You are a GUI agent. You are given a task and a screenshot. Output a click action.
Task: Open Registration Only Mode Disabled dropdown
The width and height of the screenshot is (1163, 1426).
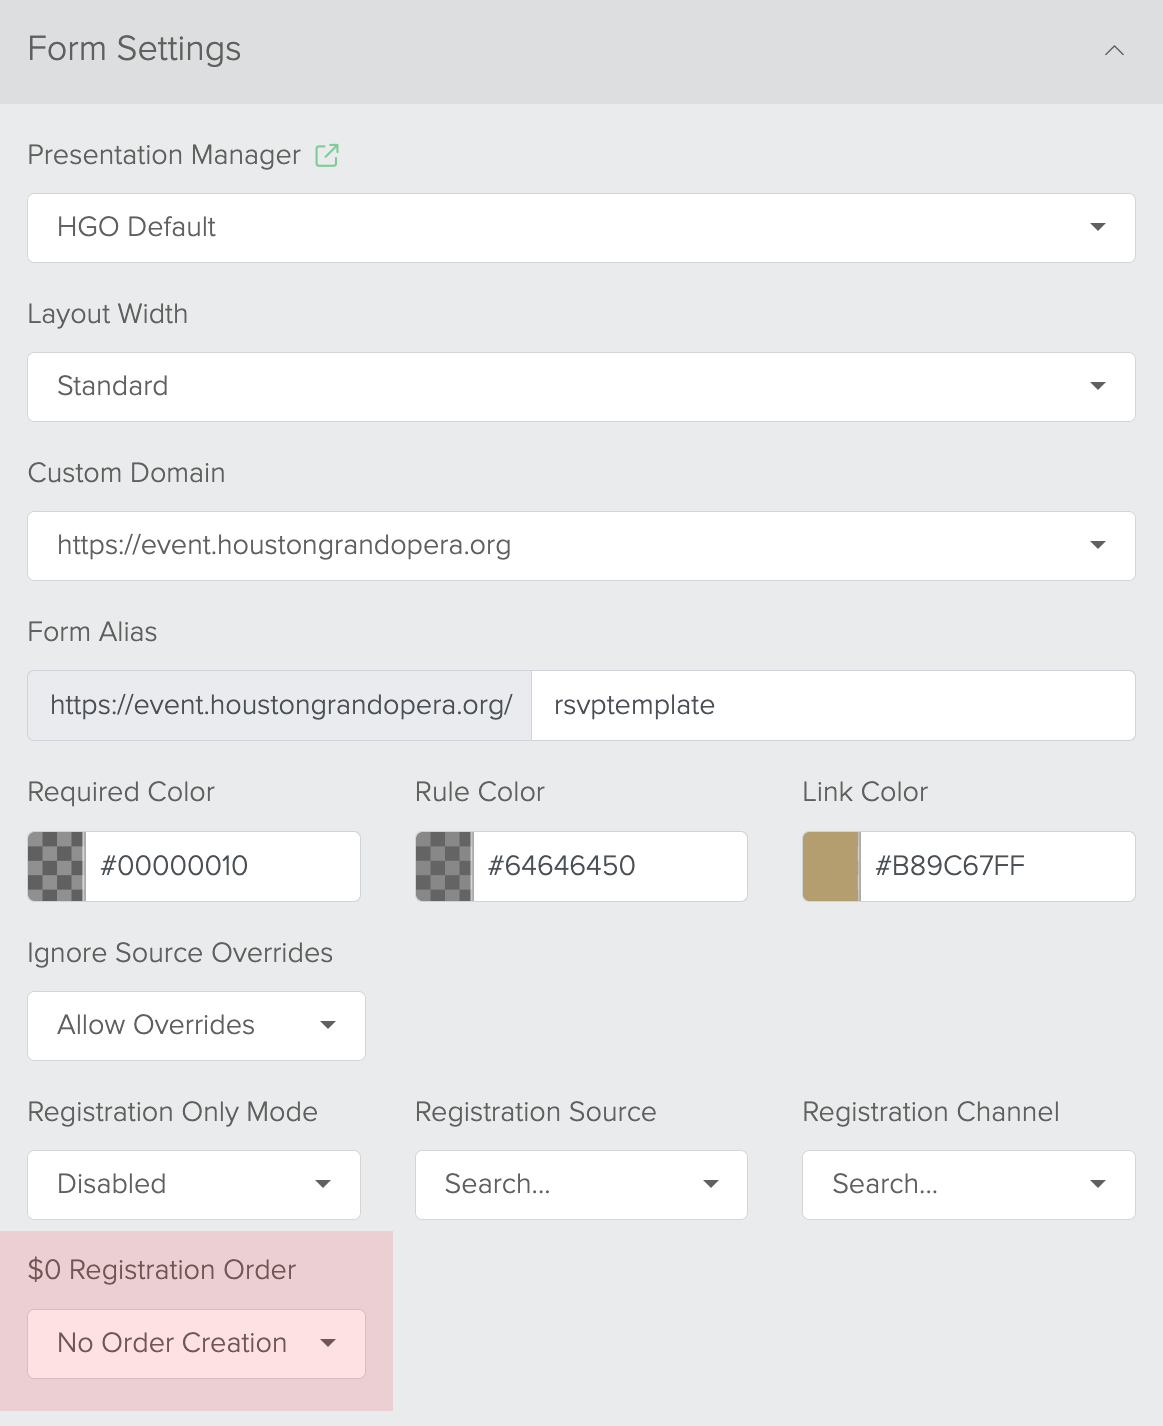click(x=194, y=1185)
